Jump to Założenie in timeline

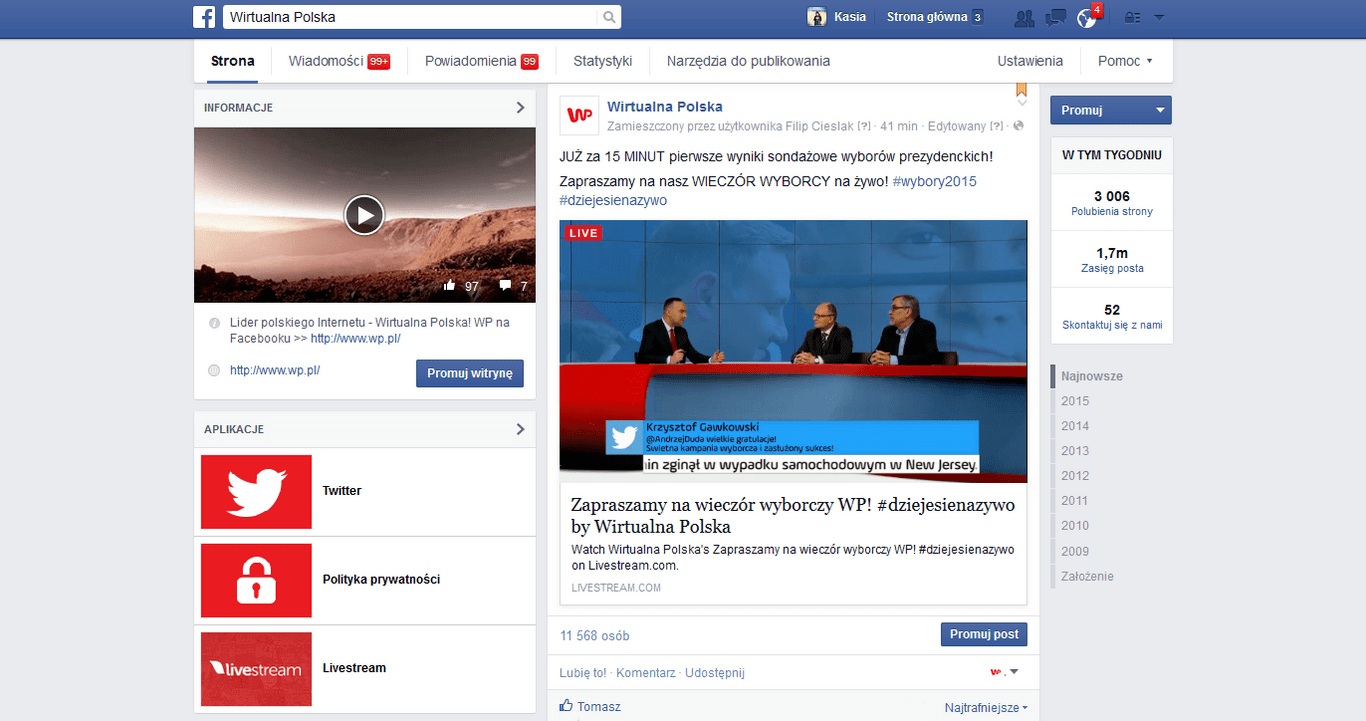tap(1087, 576)
